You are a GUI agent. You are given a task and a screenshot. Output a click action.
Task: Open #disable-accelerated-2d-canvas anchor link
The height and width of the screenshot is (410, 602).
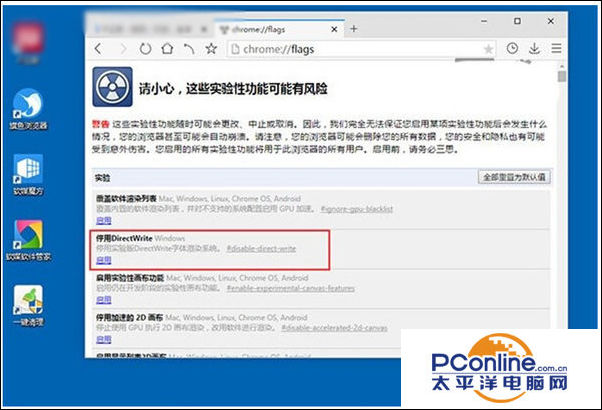[x=334, y=328]
